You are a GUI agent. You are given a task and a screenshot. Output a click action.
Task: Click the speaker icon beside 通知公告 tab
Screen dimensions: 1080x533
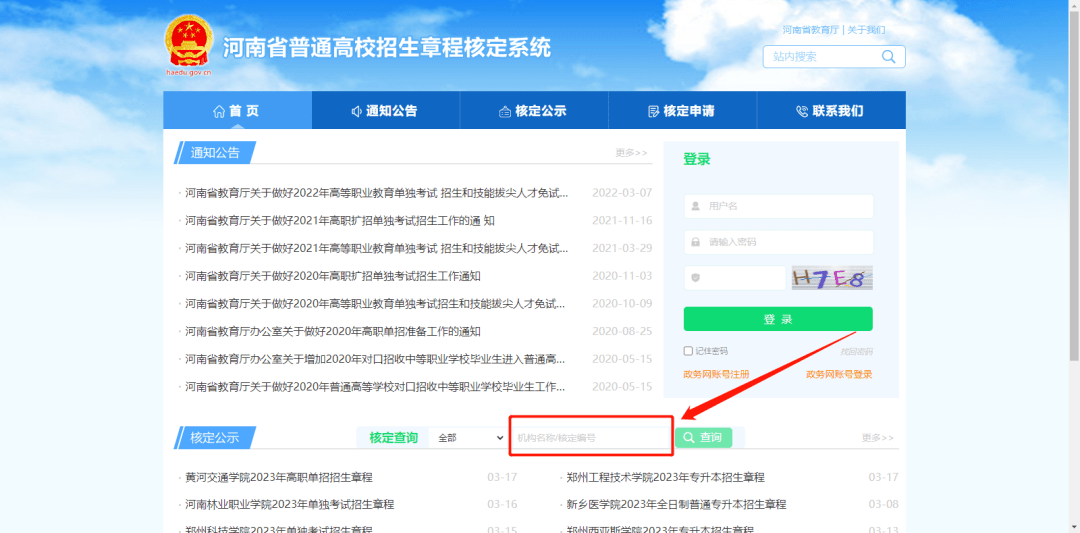pyautogui.click(x=356, y=112)
